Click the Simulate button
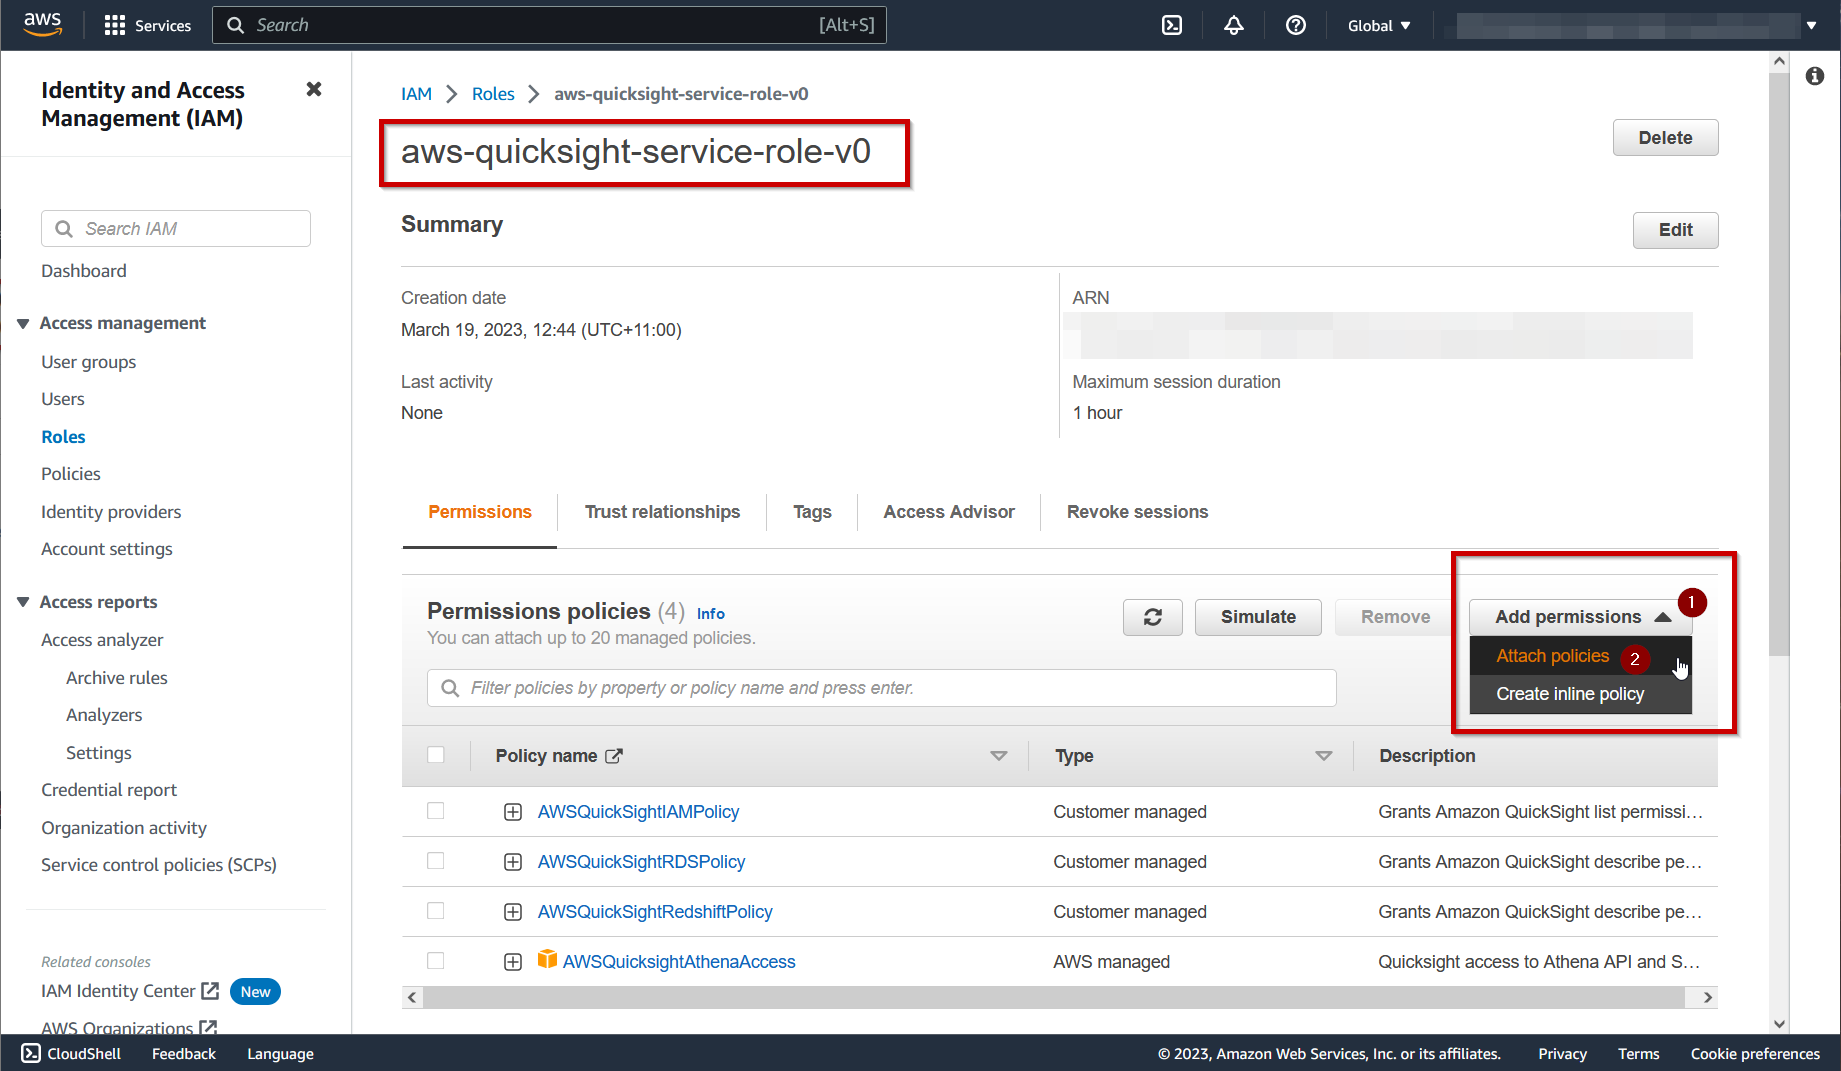1841x1071 pixels. (x=1258, y=617)
